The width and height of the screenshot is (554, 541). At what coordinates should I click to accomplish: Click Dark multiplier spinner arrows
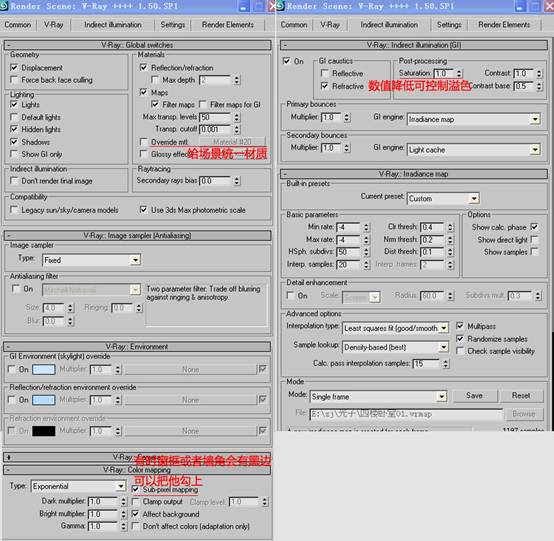tap(123, 501)
